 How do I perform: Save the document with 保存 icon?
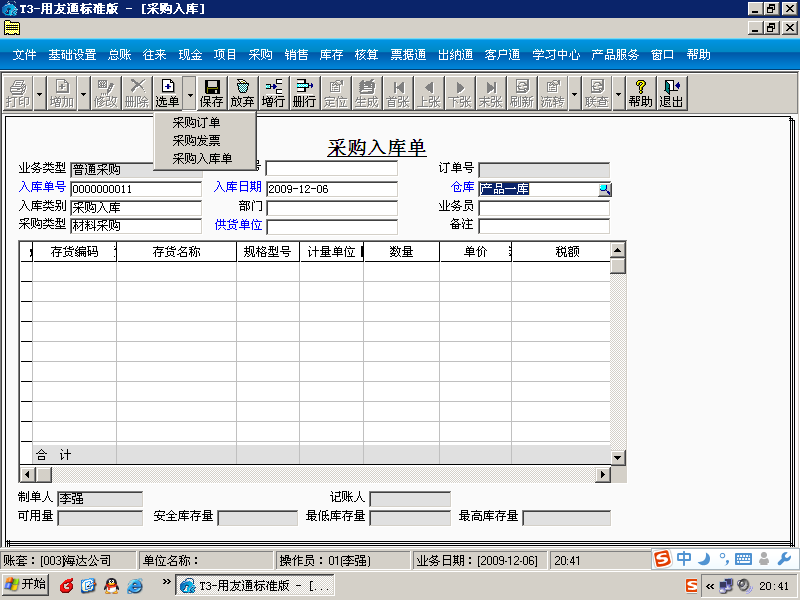pos(211,93)
